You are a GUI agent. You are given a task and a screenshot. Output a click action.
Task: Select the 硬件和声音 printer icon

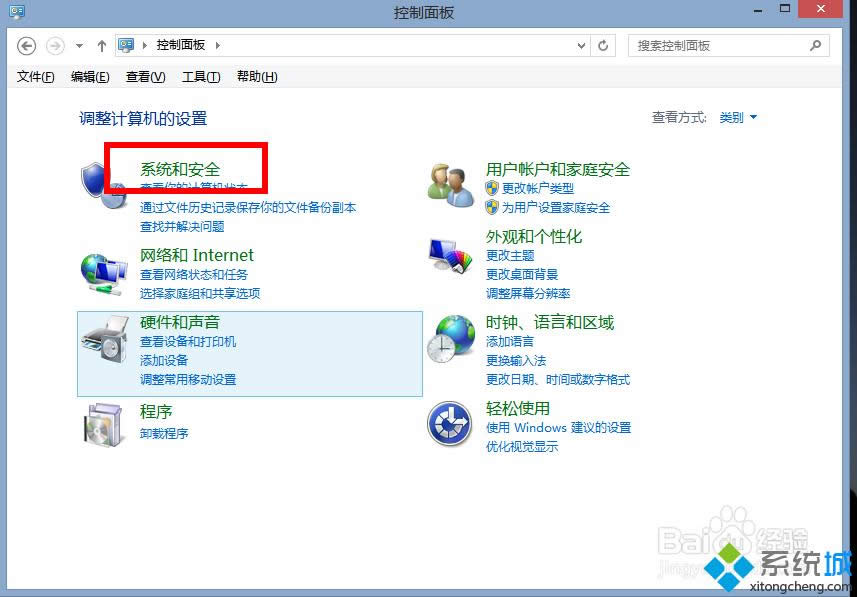(105, 339)
